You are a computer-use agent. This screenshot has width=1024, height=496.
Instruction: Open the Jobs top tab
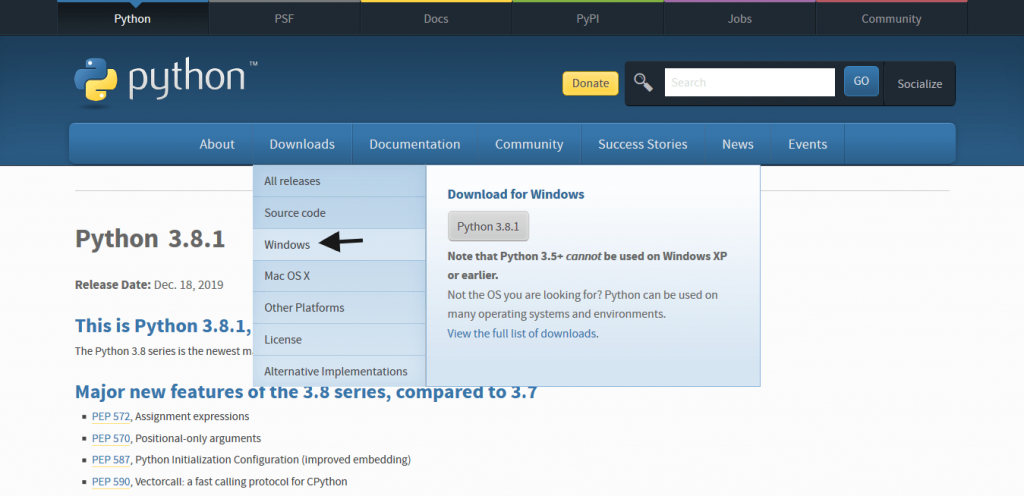pos(739,18)
